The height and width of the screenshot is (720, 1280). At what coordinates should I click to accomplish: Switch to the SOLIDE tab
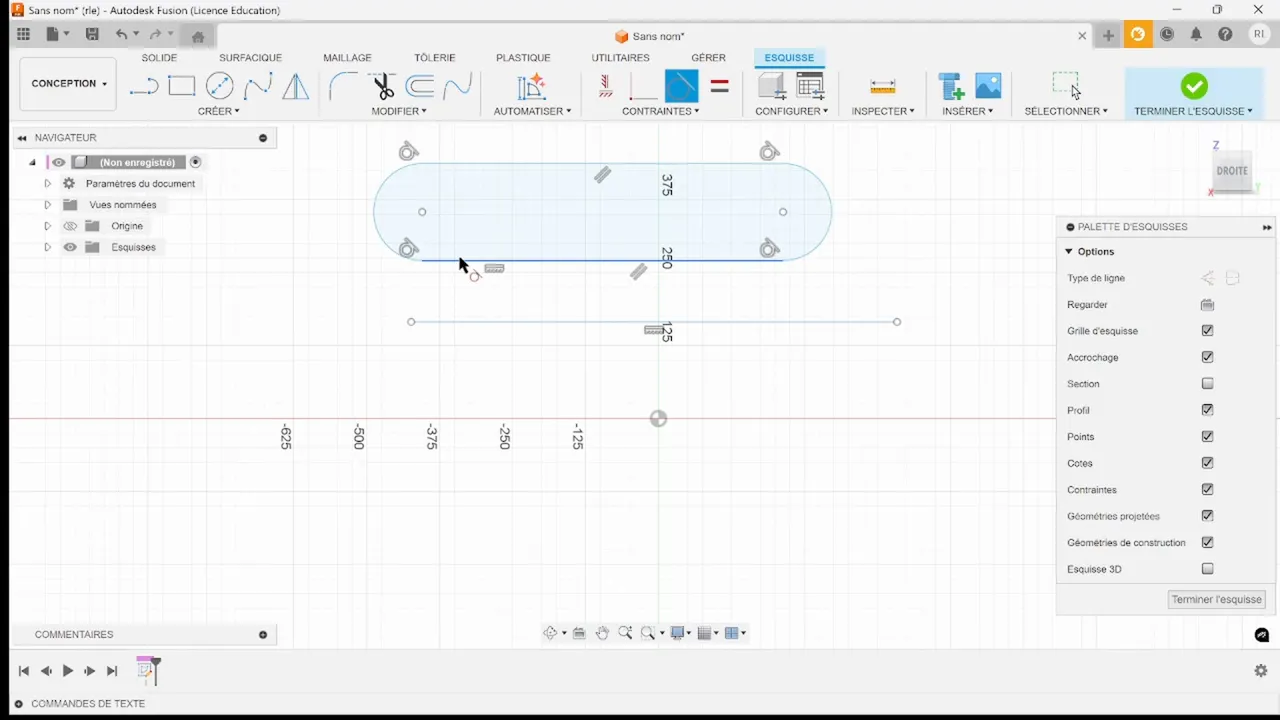(159, 58)
